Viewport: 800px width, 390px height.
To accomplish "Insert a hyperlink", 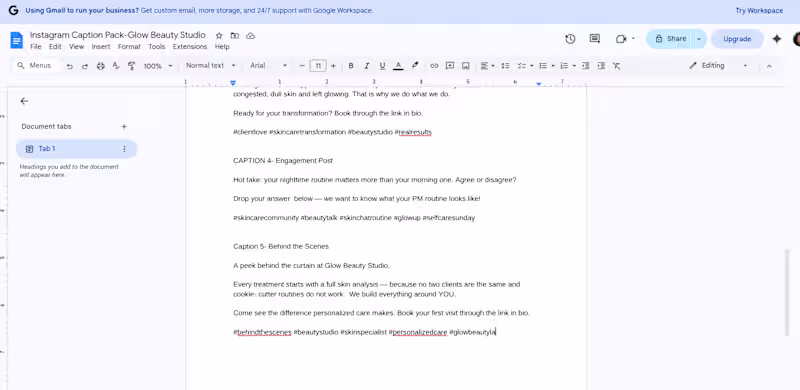I will click(x=434, y=66).
